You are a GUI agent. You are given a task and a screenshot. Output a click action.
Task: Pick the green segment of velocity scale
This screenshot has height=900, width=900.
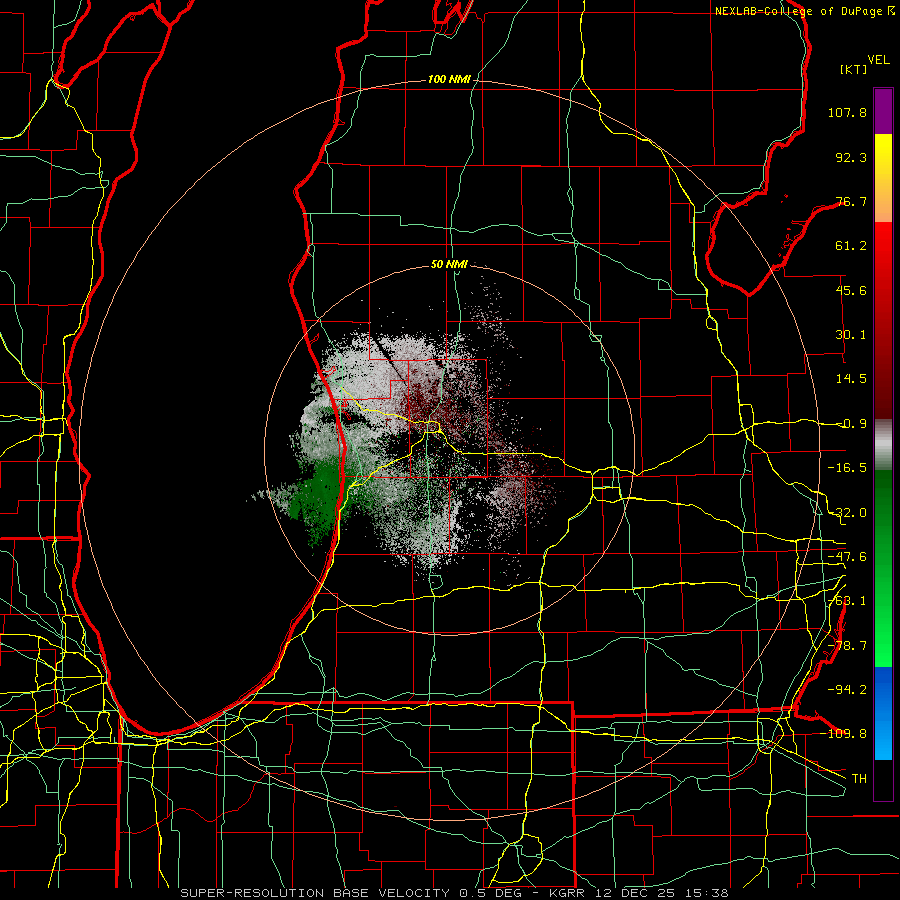point(883,568)
